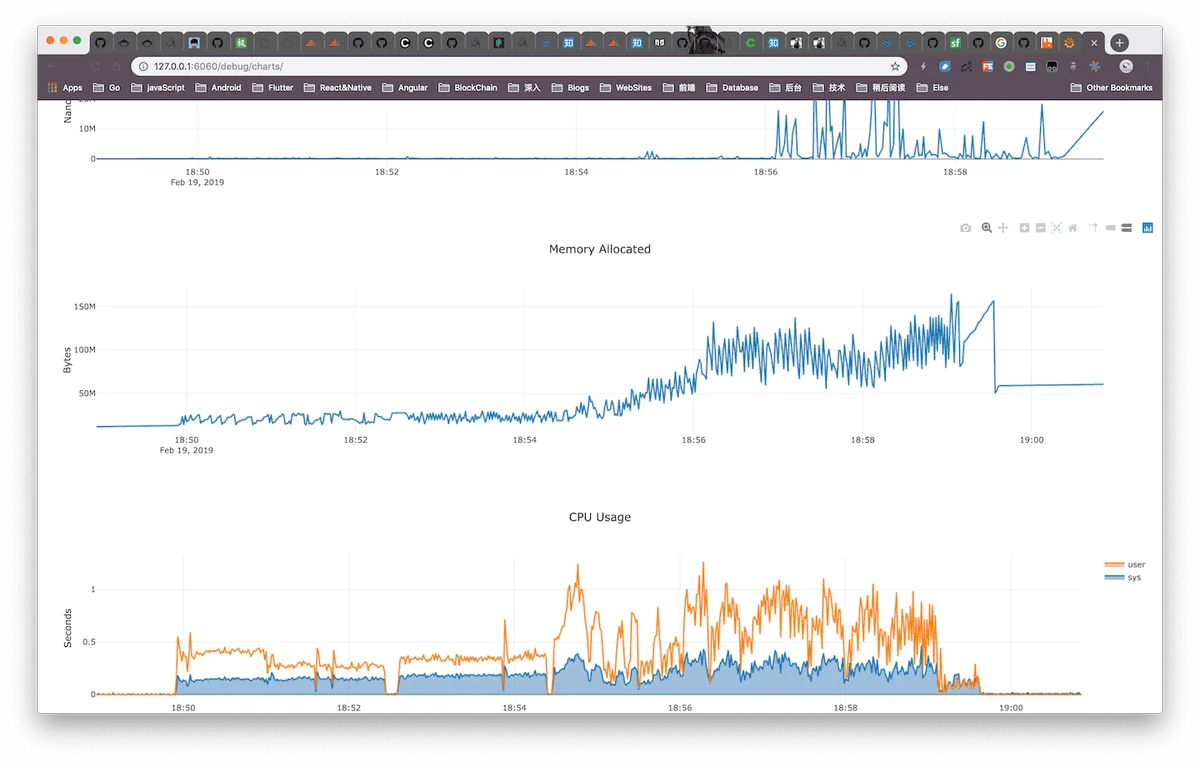Image resolution: width=1200 pixels, height=763 pixels.
Task: Toggle the 'user' CPU legend series
Action: click(1124, 565)
